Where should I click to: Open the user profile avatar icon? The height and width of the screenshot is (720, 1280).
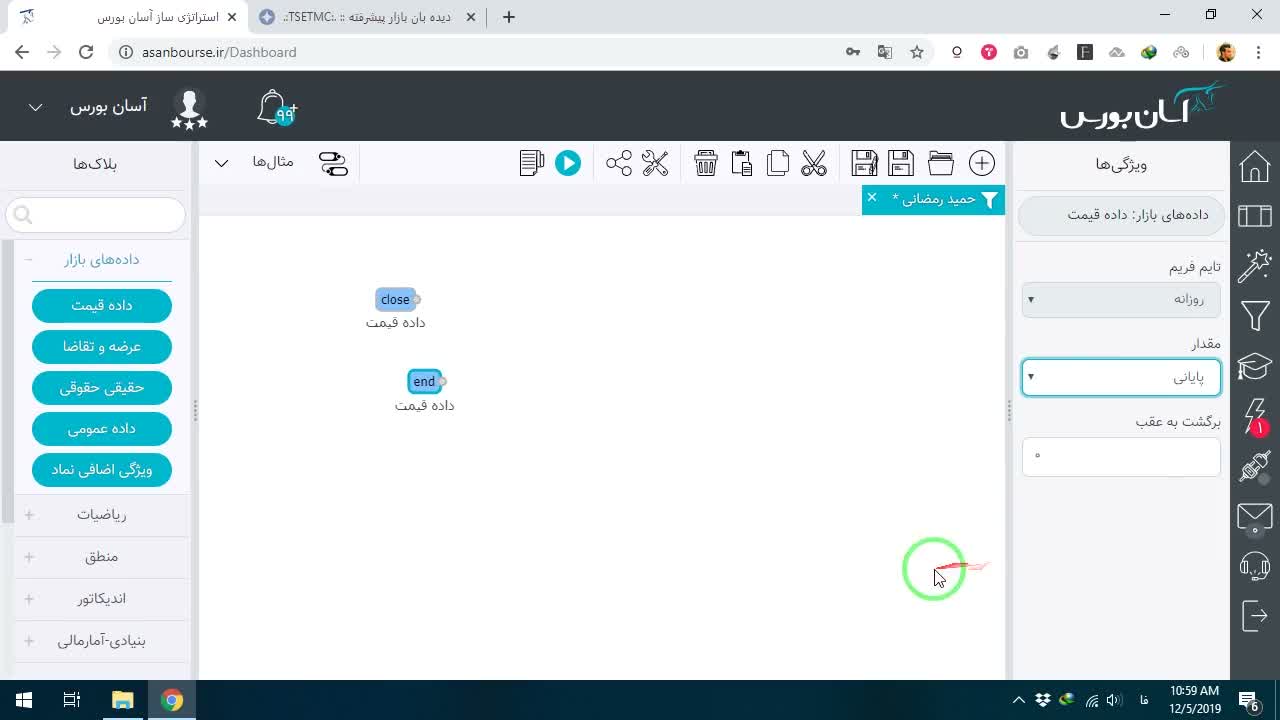189,108
